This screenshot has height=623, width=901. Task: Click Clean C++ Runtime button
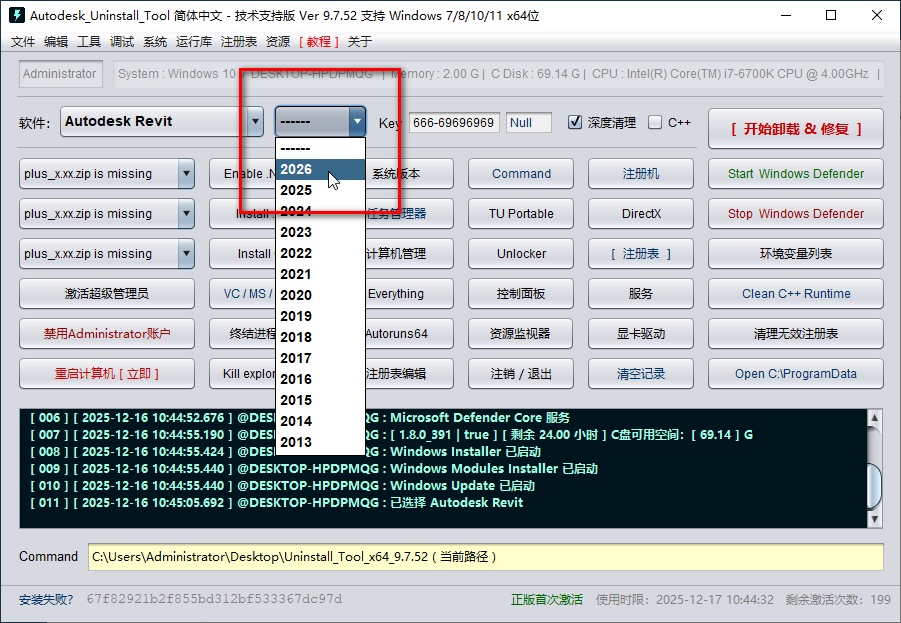coord(795,294)
